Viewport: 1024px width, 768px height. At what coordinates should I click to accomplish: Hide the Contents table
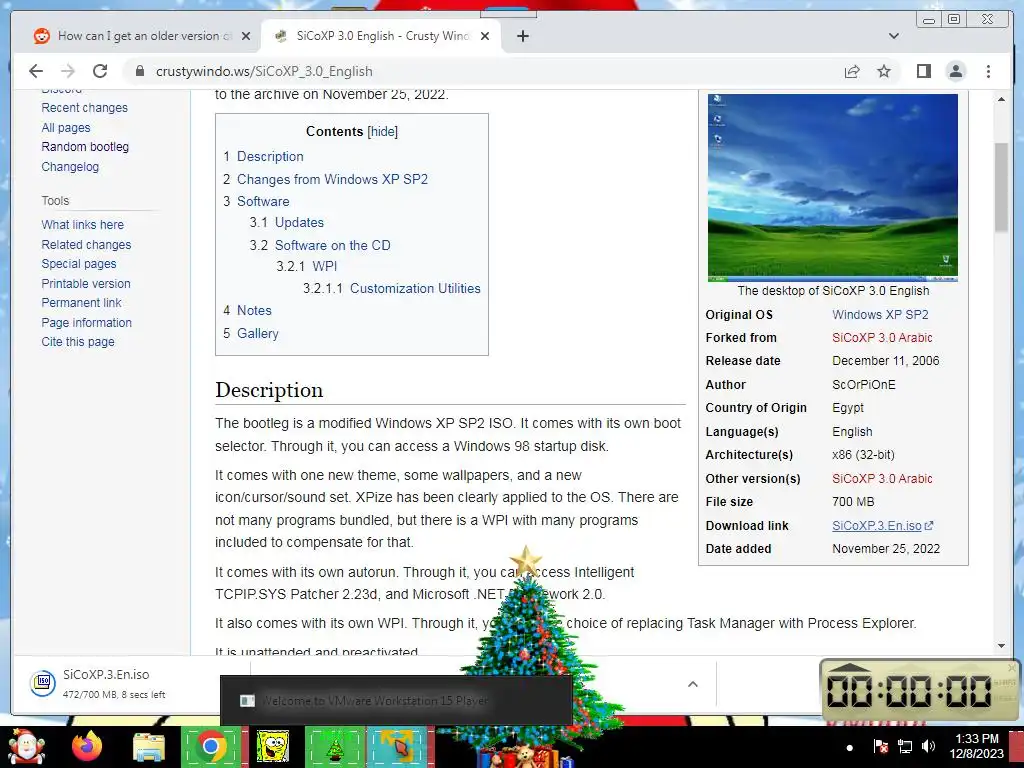[x=382, y=131]
